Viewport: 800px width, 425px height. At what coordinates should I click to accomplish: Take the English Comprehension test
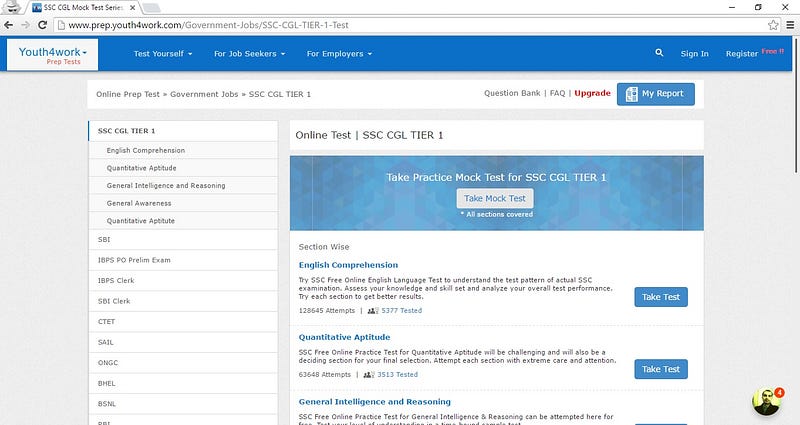point(661,297)
